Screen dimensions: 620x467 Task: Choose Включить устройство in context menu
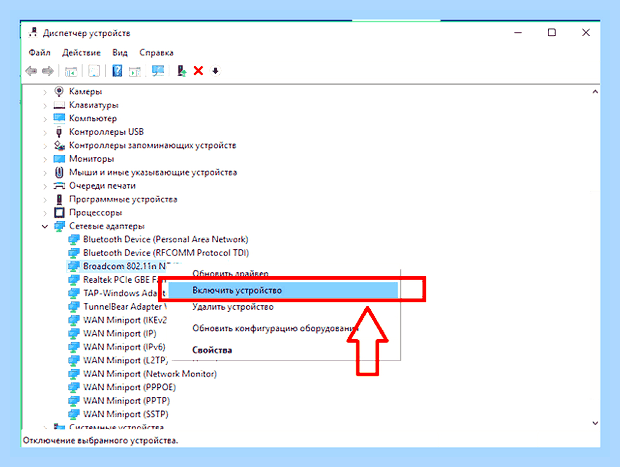click(x=283, y=290)
